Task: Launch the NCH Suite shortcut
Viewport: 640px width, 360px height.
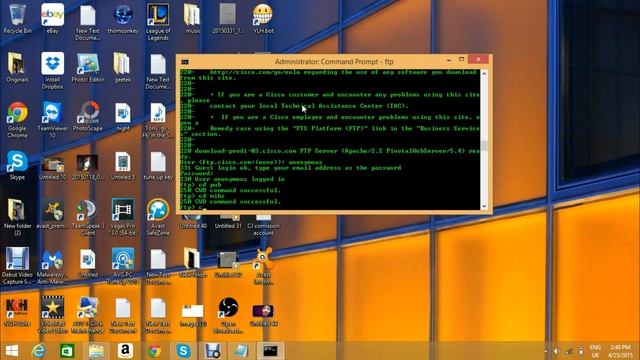Action: pyautogui.click(x=17, y=312)
